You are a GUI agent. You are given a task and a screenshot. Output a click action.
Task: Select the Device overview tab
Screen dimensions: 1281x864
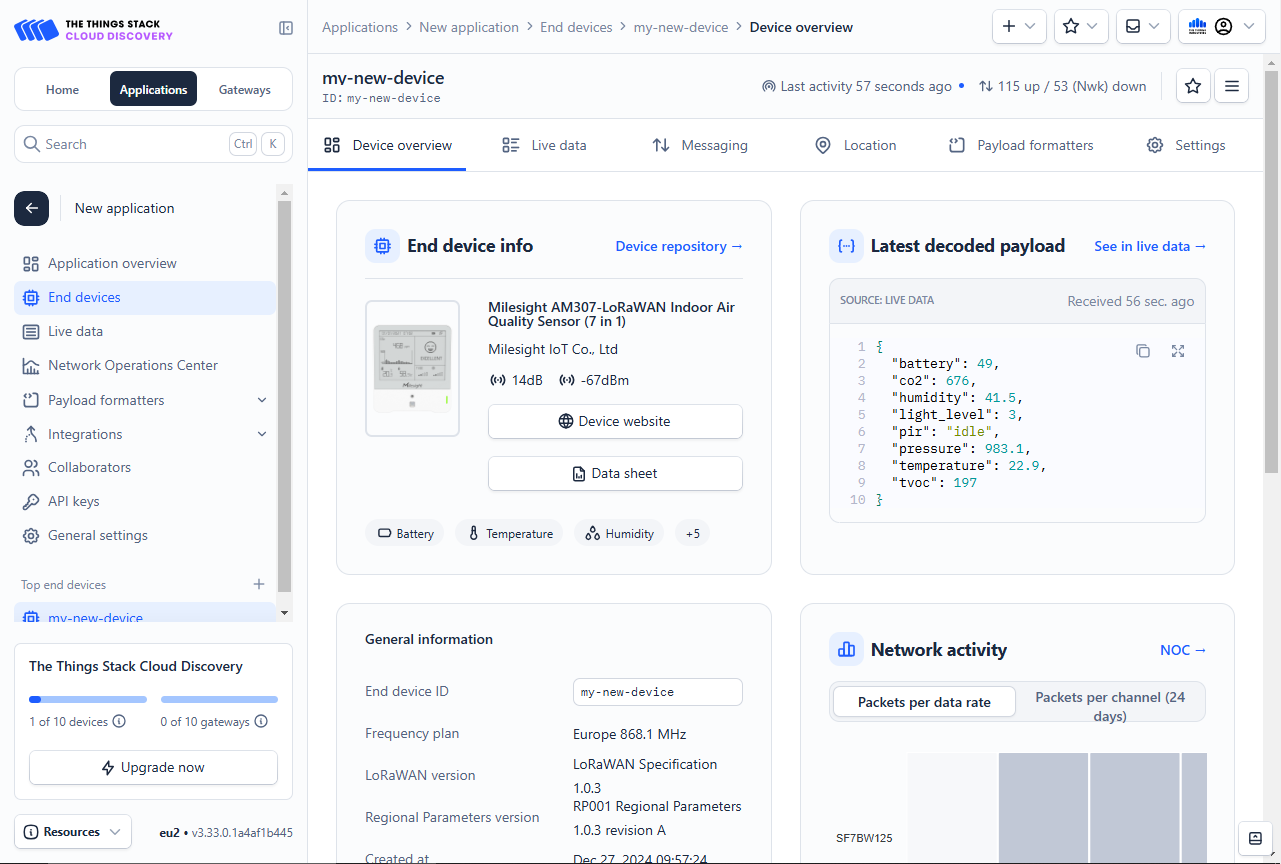click(388, 145)
